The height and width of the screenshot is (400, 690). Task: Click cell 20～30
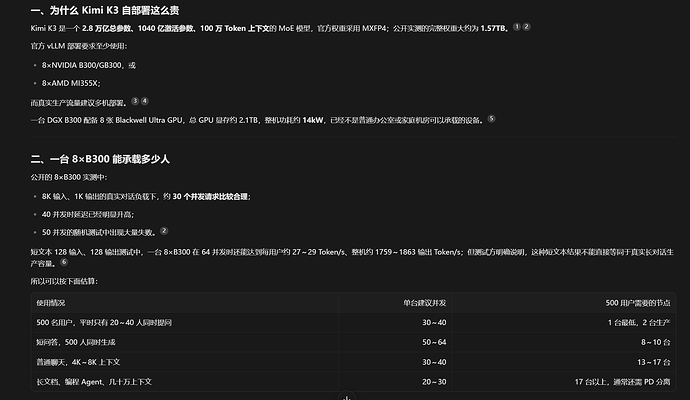pyautogui.click(x=434, y=382)
